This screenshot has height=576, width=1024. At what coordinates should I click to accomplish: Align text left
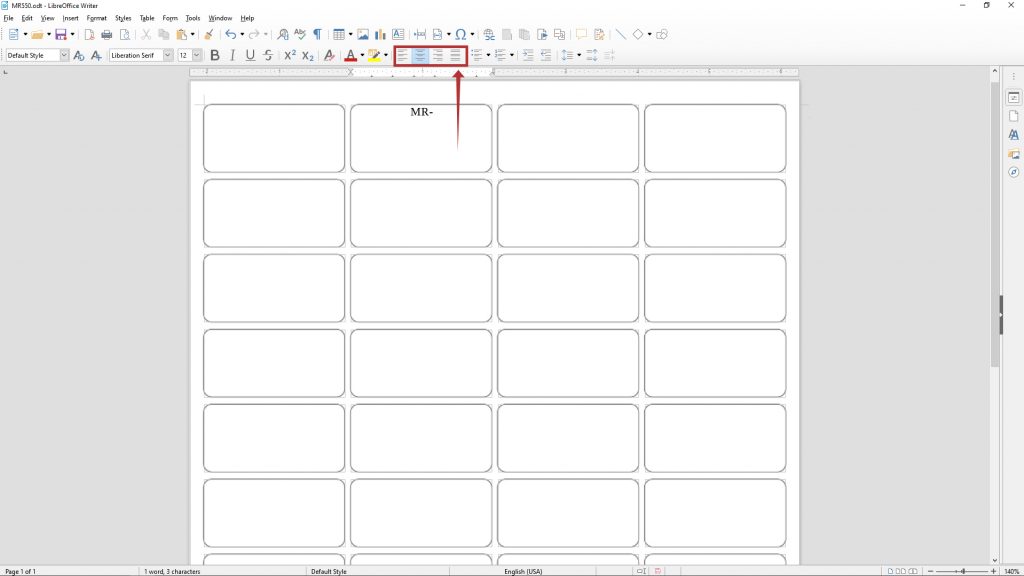tap(403, 56)
